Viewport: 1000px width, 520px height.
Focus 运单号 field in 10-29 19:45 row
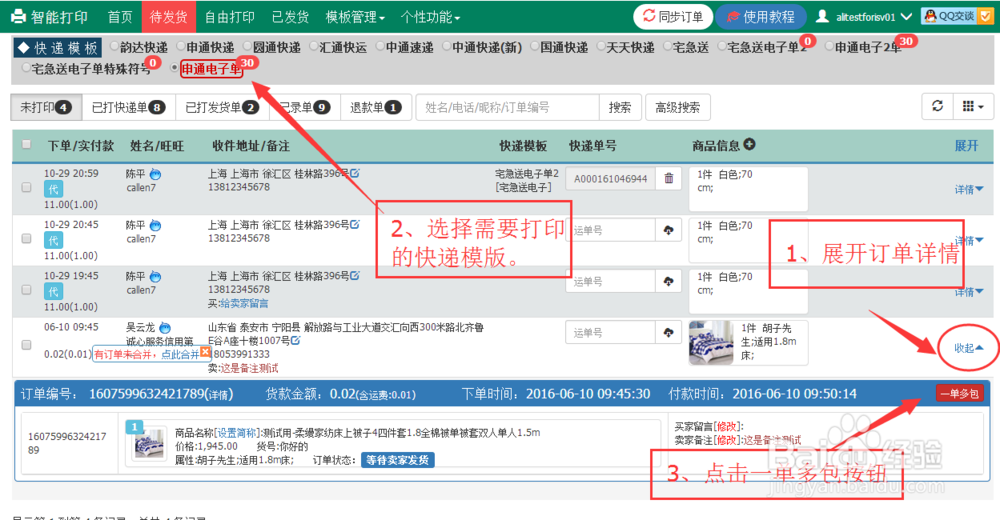(610, 281)
